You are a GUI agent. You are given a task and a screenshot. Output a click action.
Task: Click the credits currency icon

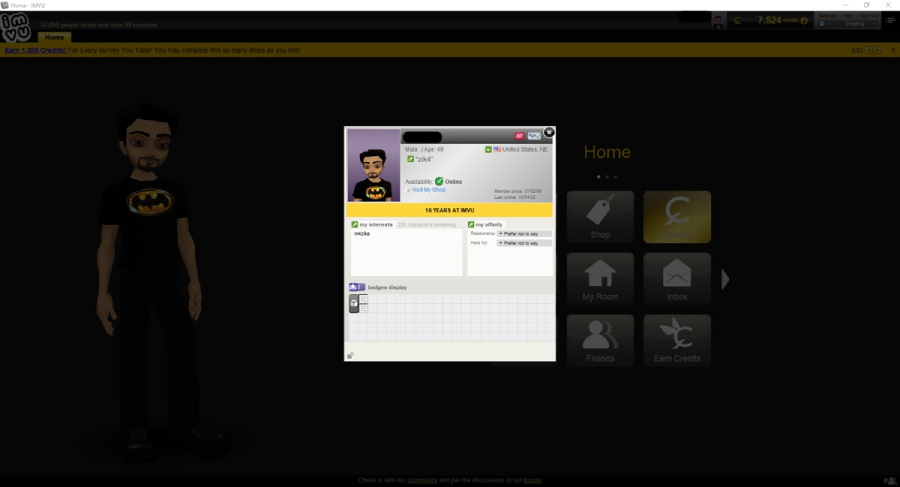click(738, 21)
